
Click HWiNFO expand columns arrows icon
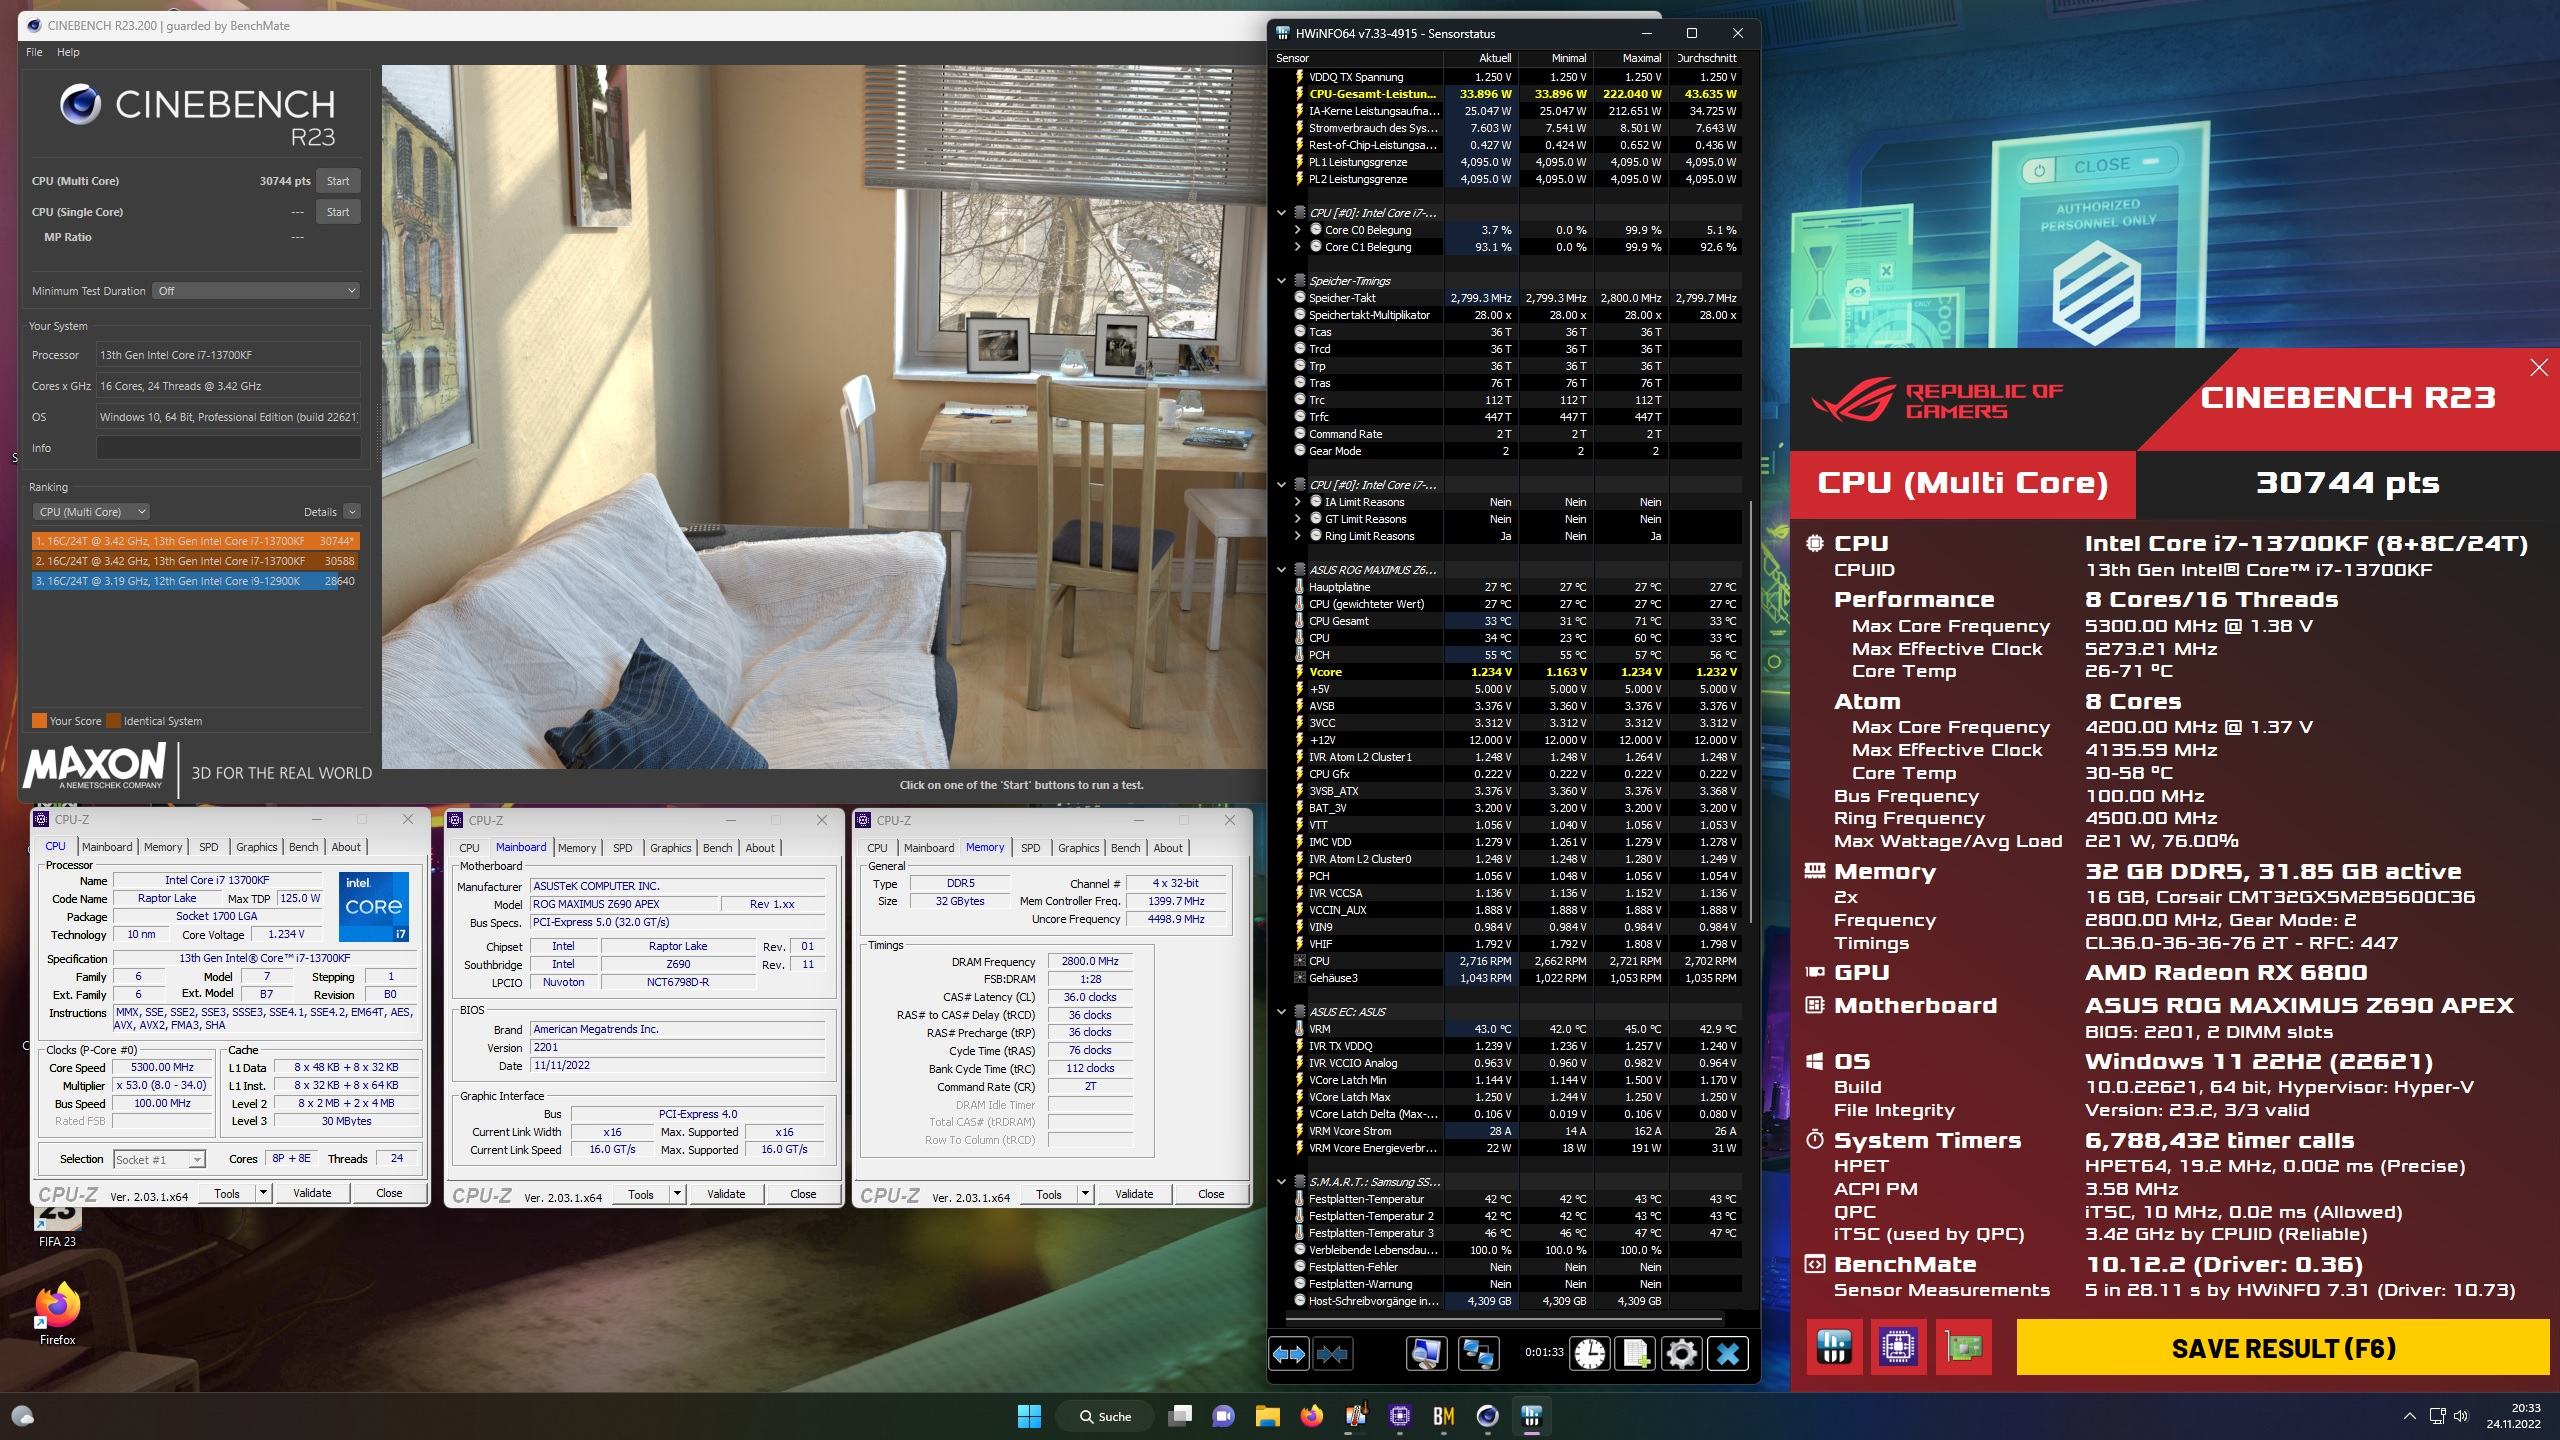click(1289, 1354)
